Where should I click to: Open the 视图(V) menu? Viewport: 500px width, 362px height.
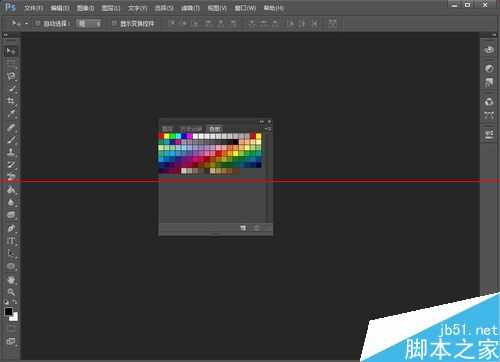[217, 8]
